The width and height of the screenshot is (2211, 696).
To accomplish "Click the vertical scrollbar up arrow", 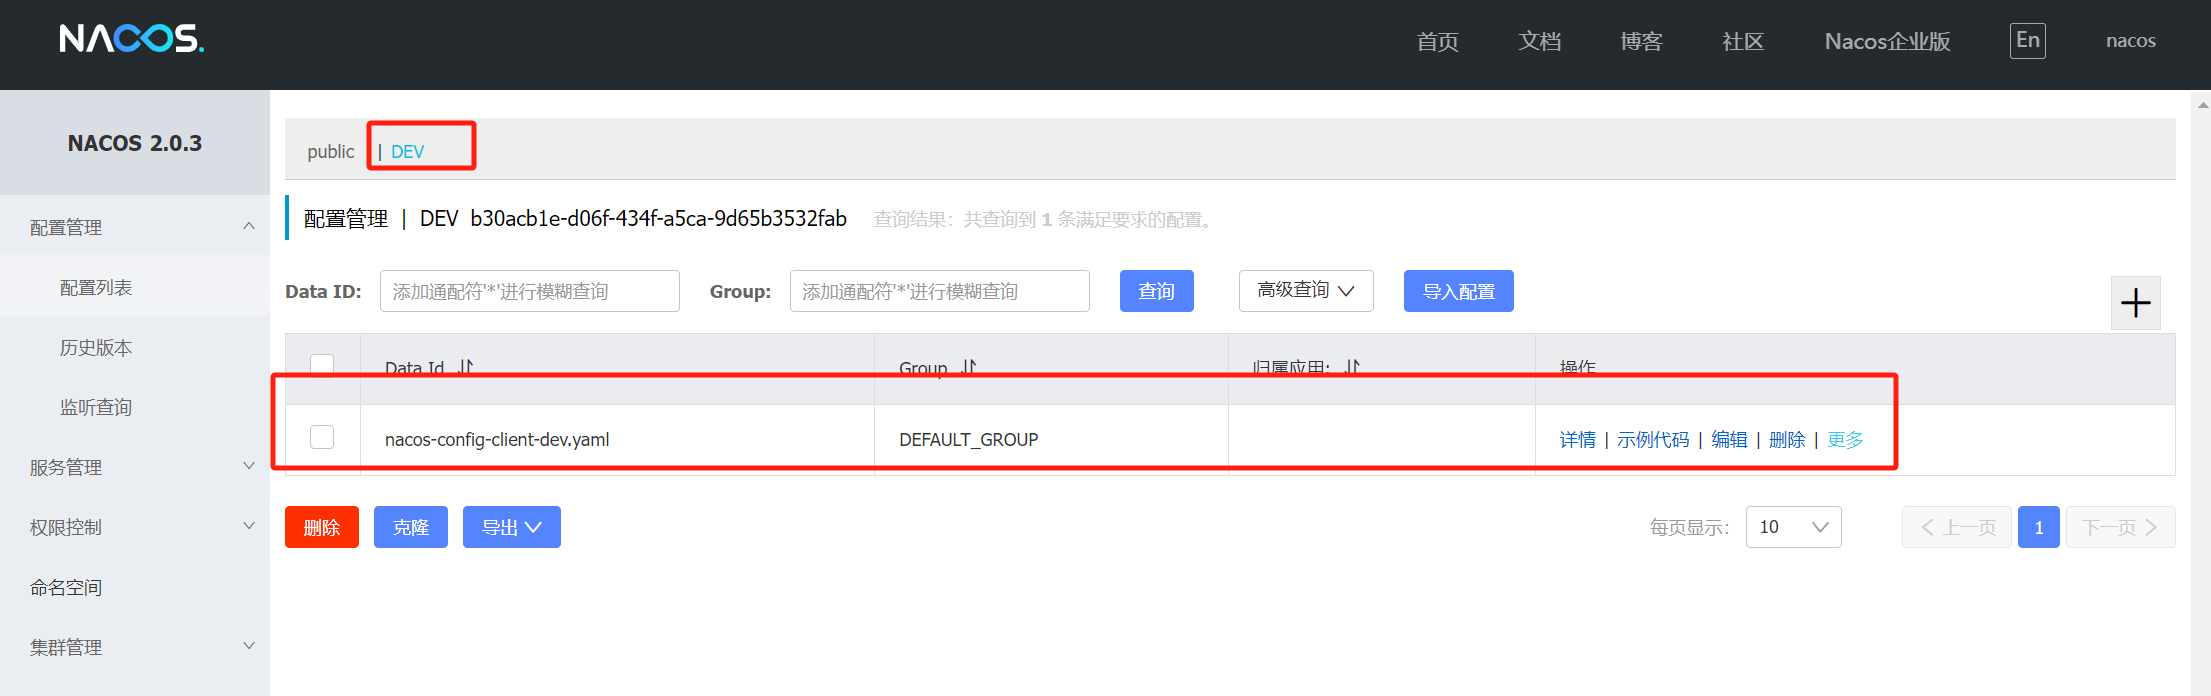I will pos(2201,104).
